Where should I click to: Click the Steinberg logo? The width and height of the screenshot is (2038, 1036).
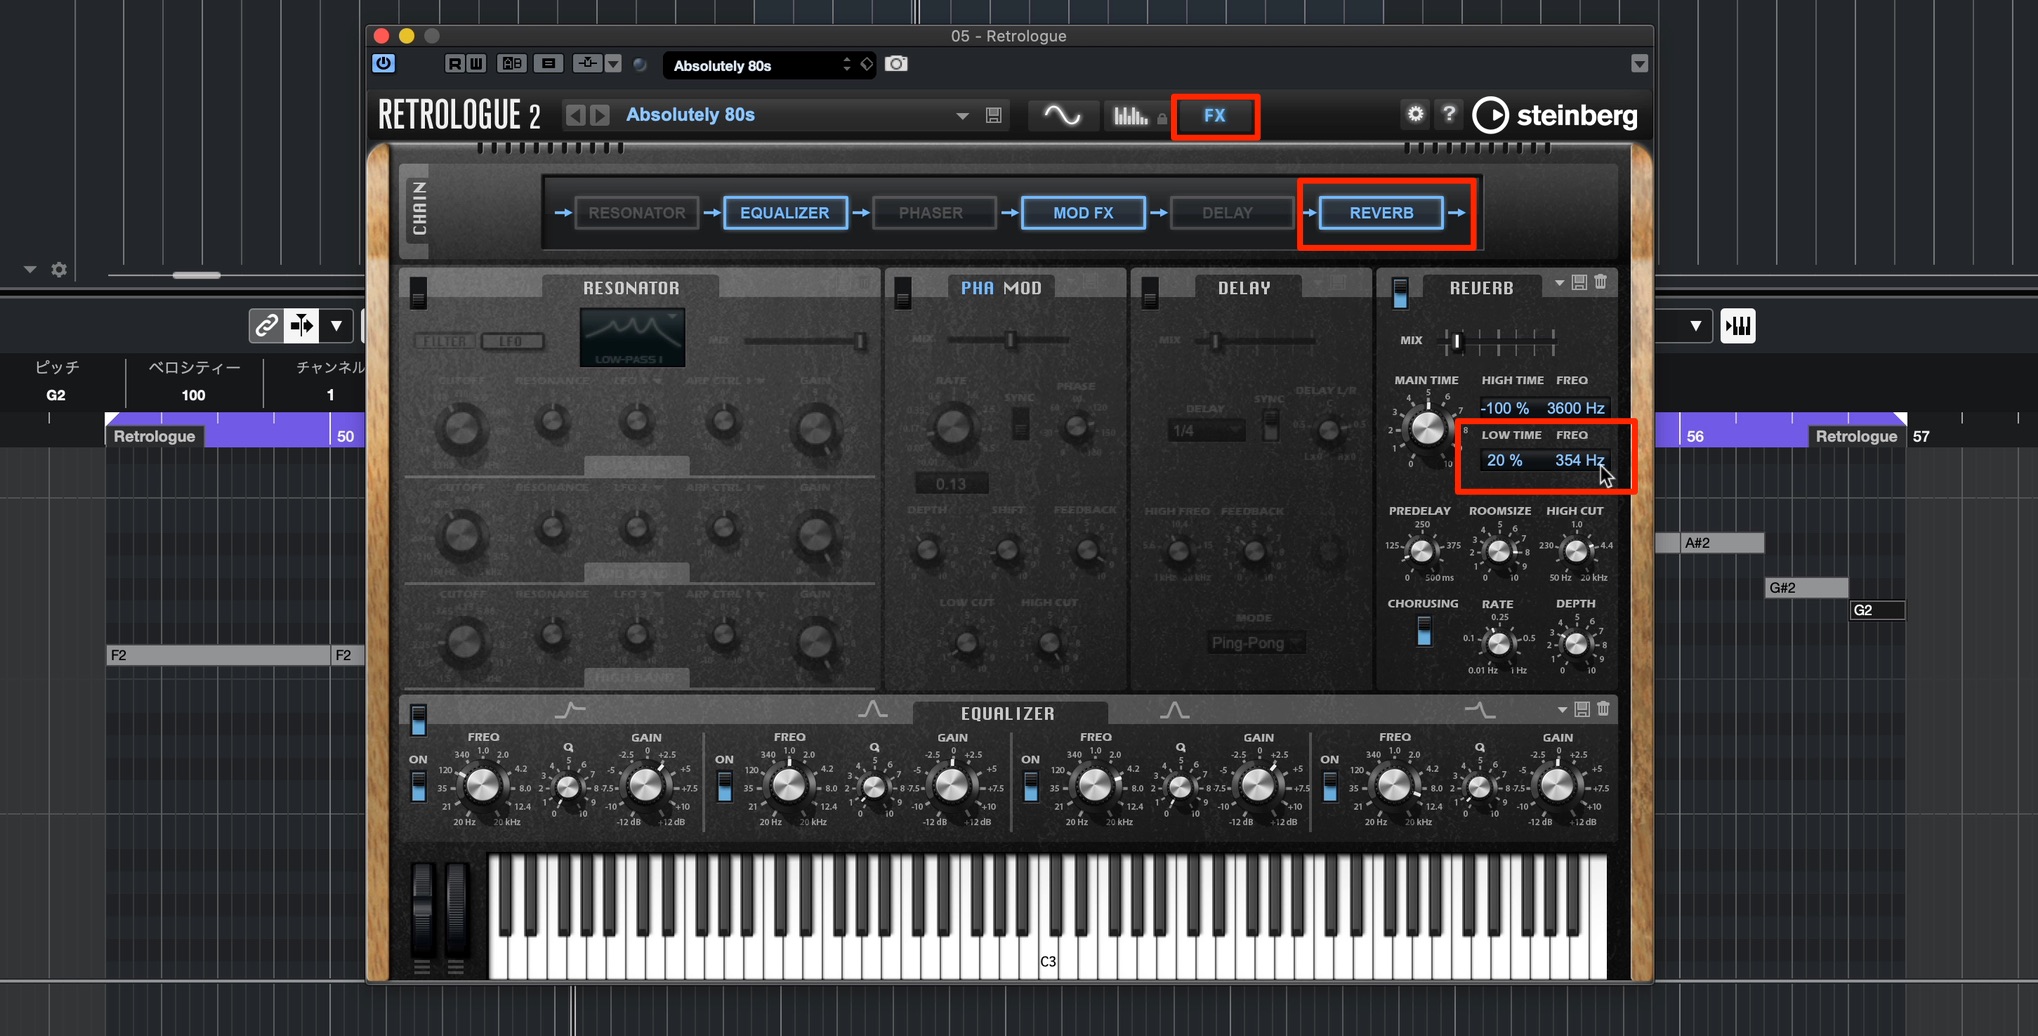tap(1555, 115)
